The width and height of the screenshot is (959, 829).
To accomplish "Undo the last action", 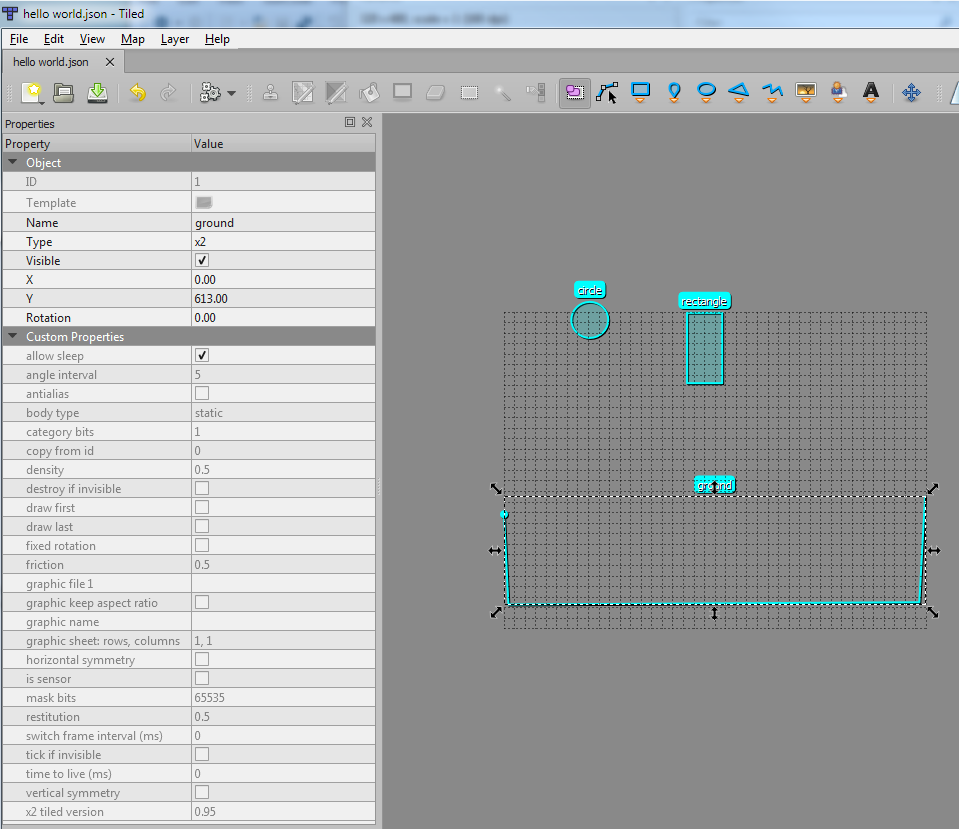I will click(138, 93).
